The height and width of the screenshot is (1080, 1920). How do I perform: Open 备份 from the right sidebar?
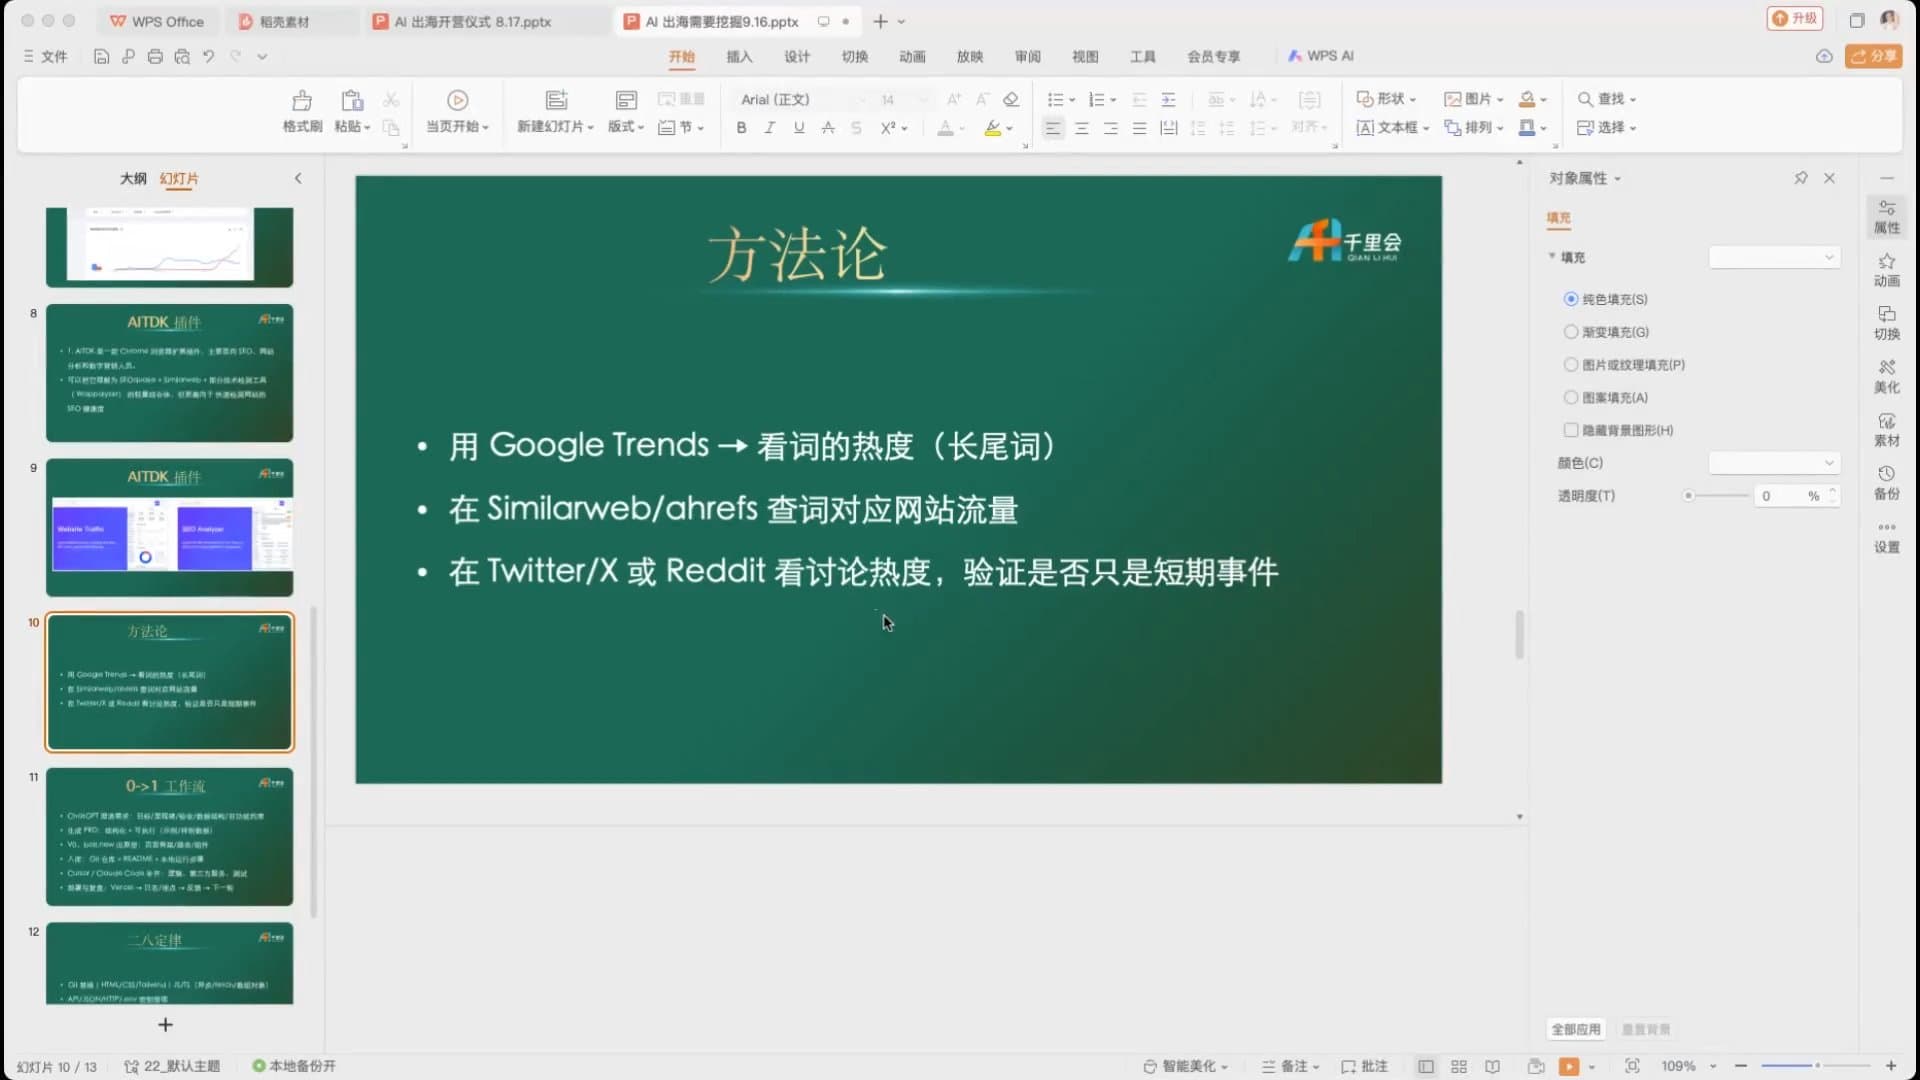click(1886, 481)
